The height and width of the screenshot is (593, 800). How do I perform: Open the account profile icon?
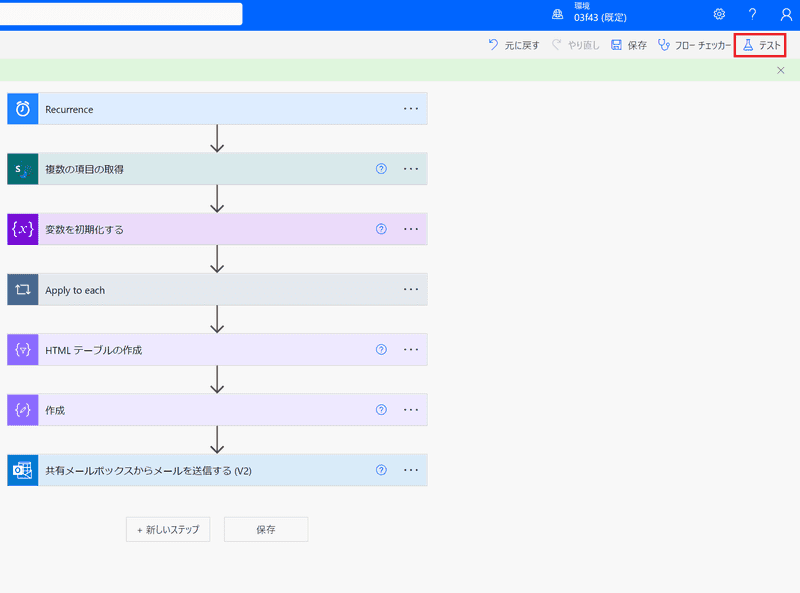[x=786, y=14]
